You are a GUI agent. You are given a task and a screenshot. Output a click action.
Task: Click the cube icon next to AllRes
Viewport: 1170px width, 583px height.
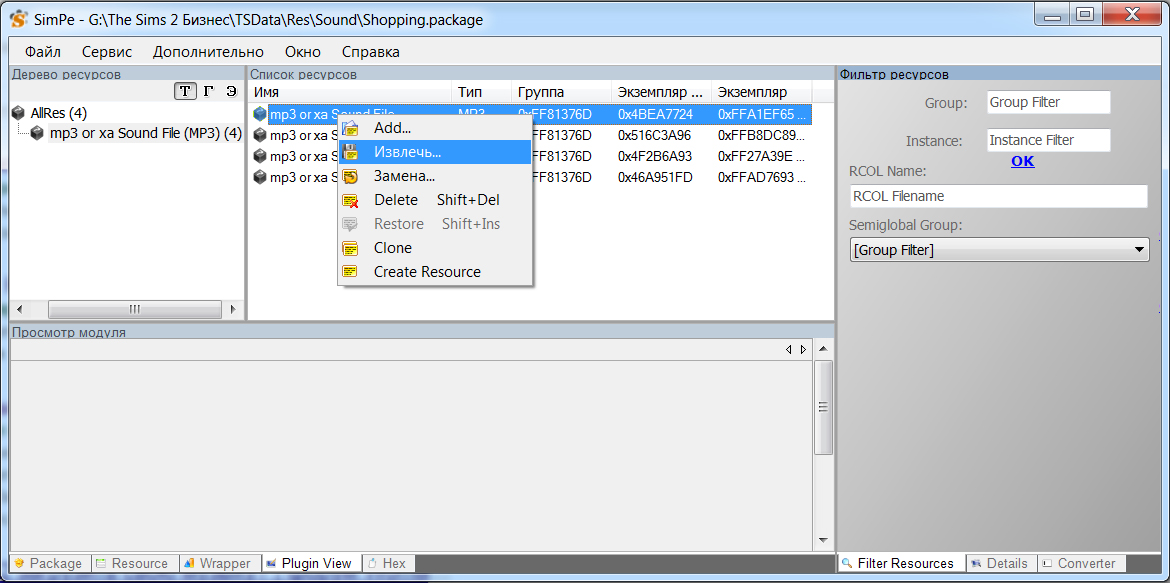18,113
